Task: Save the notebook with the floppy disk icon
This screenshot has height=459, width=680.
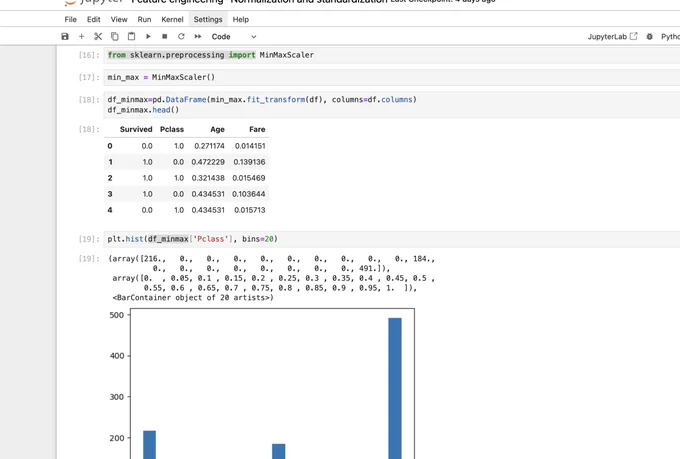Action: (x=65, y=36)
